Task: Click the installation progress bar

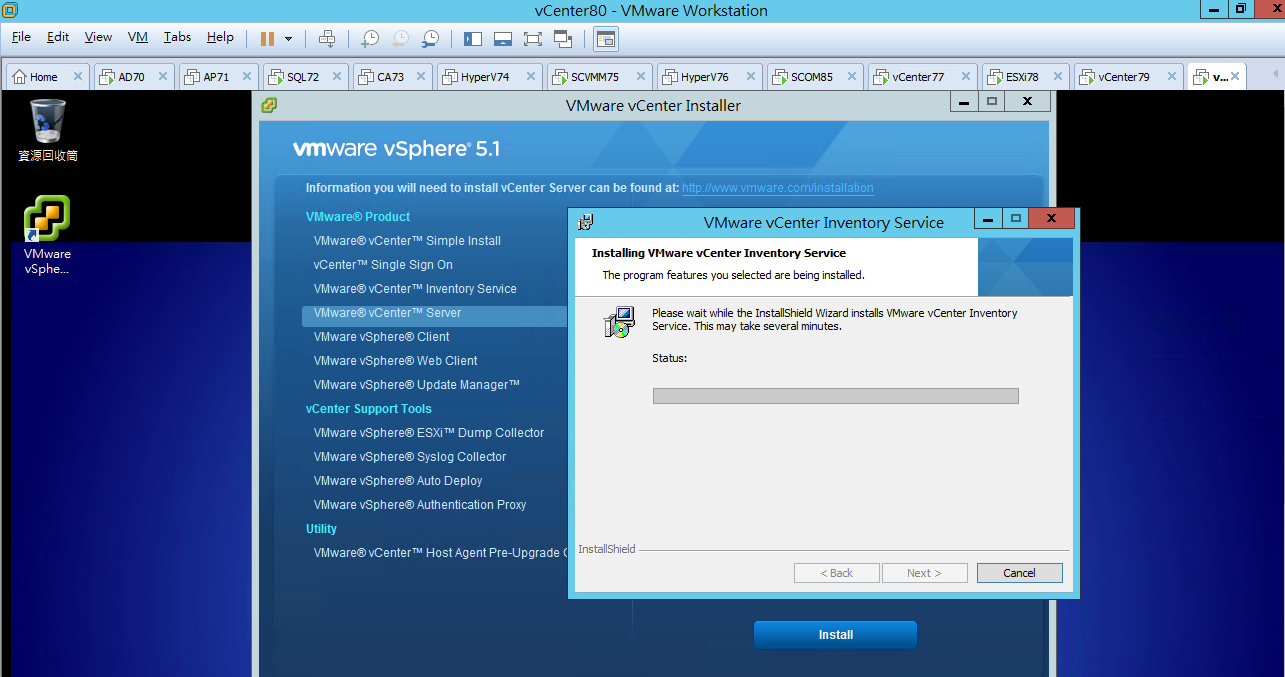Action: click(x=835, y=396)
